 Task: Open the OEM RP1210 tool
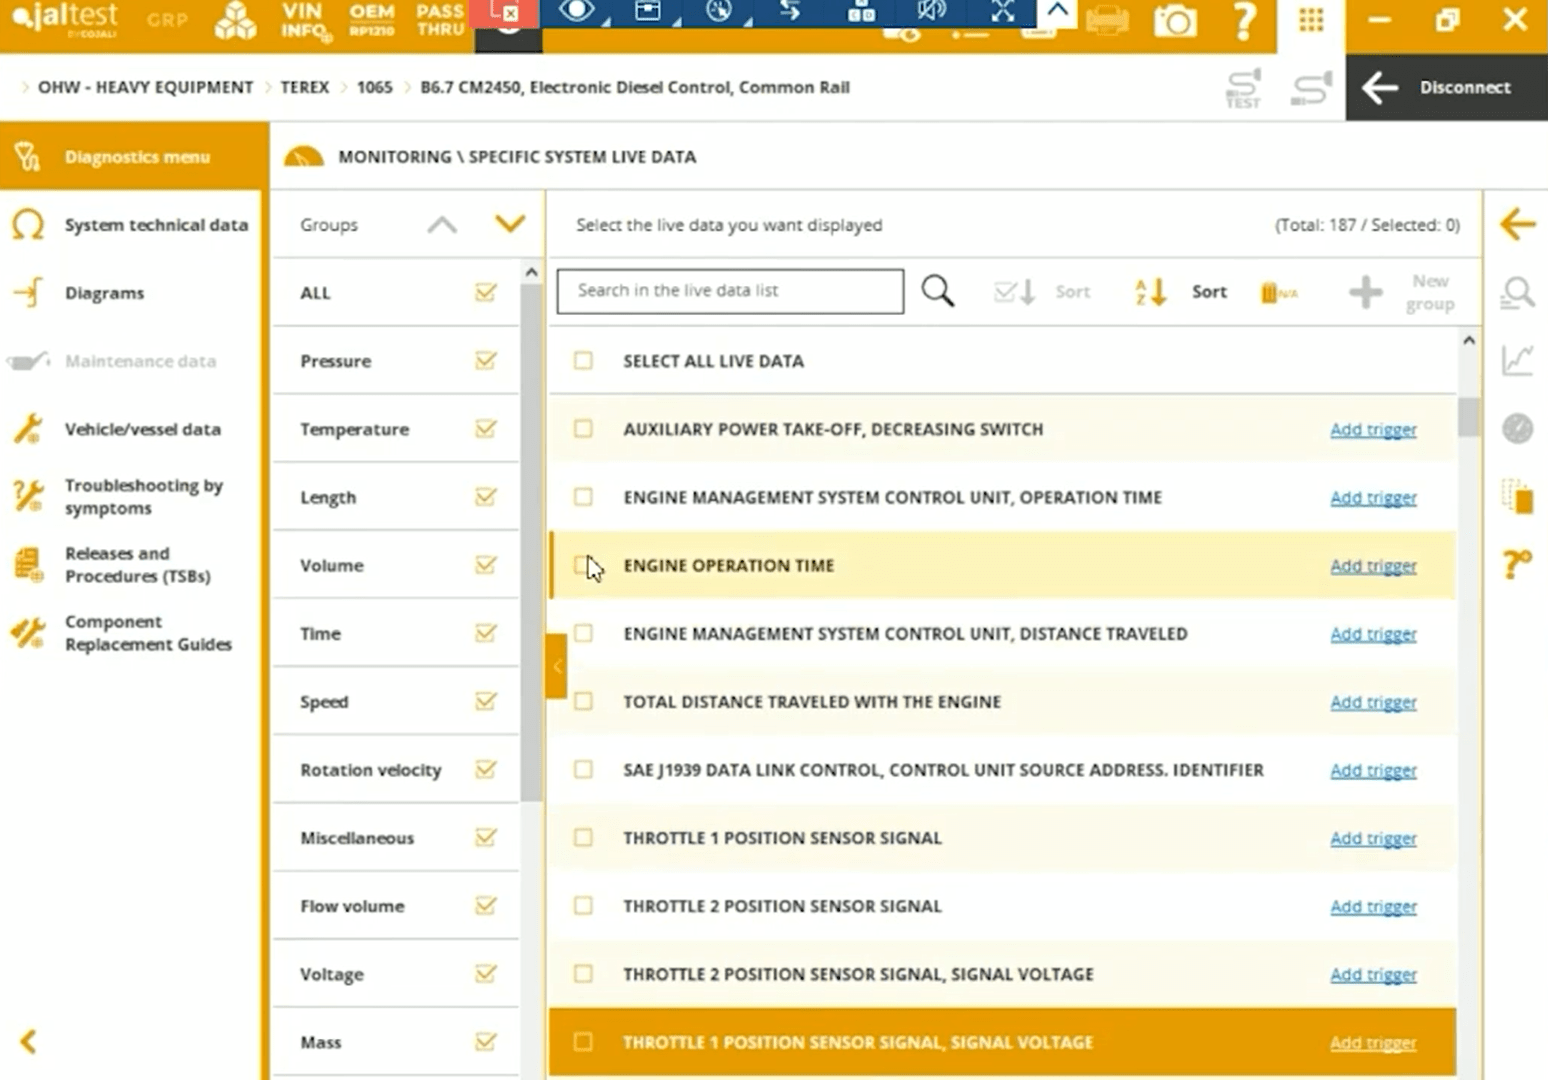pyautogui.click(x=372, y=19)
